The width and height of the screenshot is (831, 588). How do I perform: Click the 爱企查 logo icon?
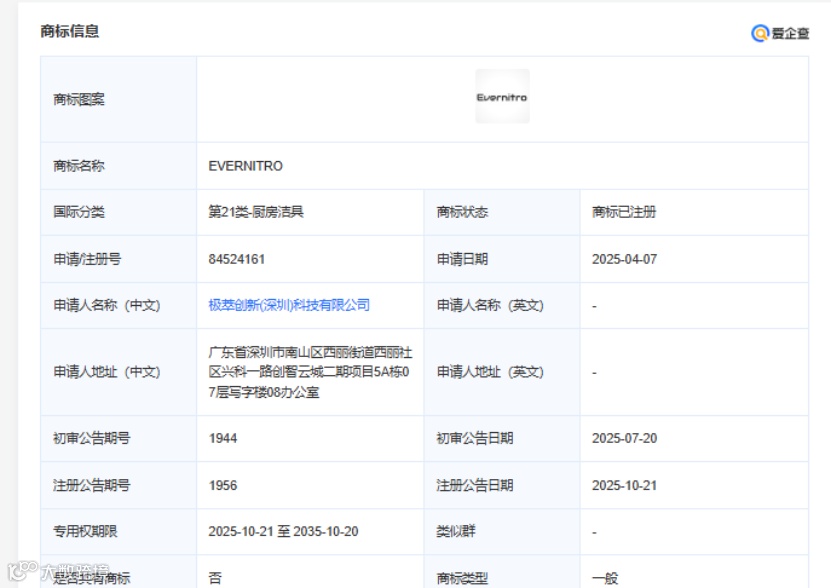coord(759,33)
